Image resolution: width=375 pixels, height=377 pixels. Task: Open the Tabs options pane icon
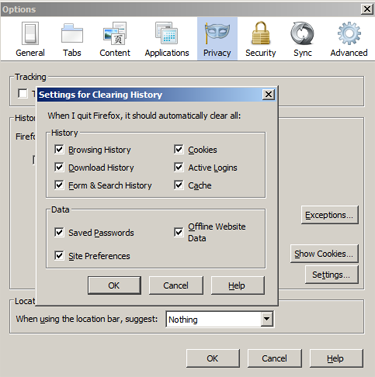(x=72, y=34)
